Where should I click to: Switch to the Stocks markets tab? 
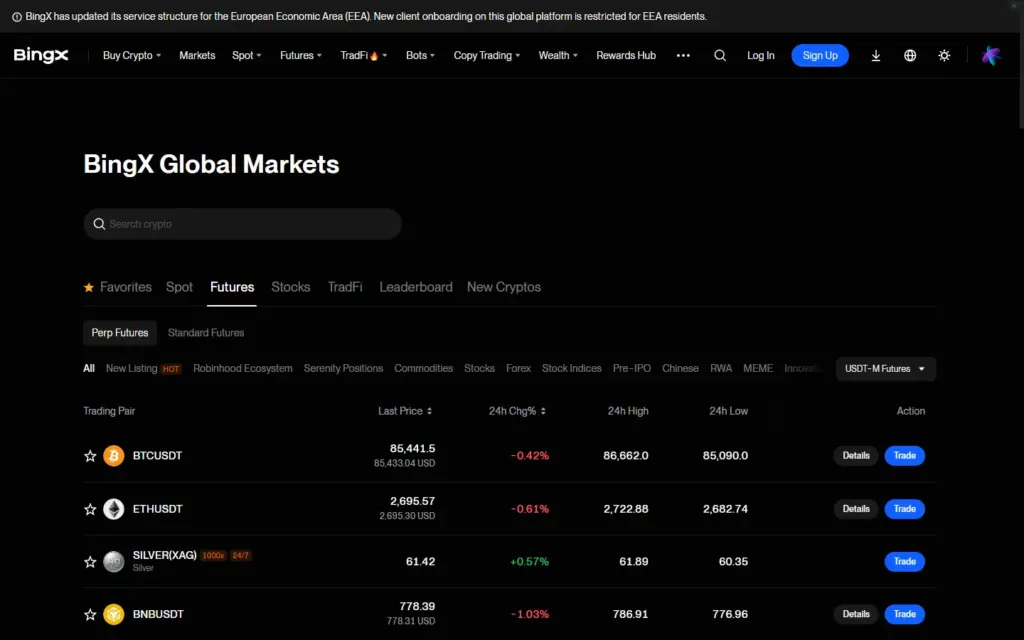click(x=291, y=287)
